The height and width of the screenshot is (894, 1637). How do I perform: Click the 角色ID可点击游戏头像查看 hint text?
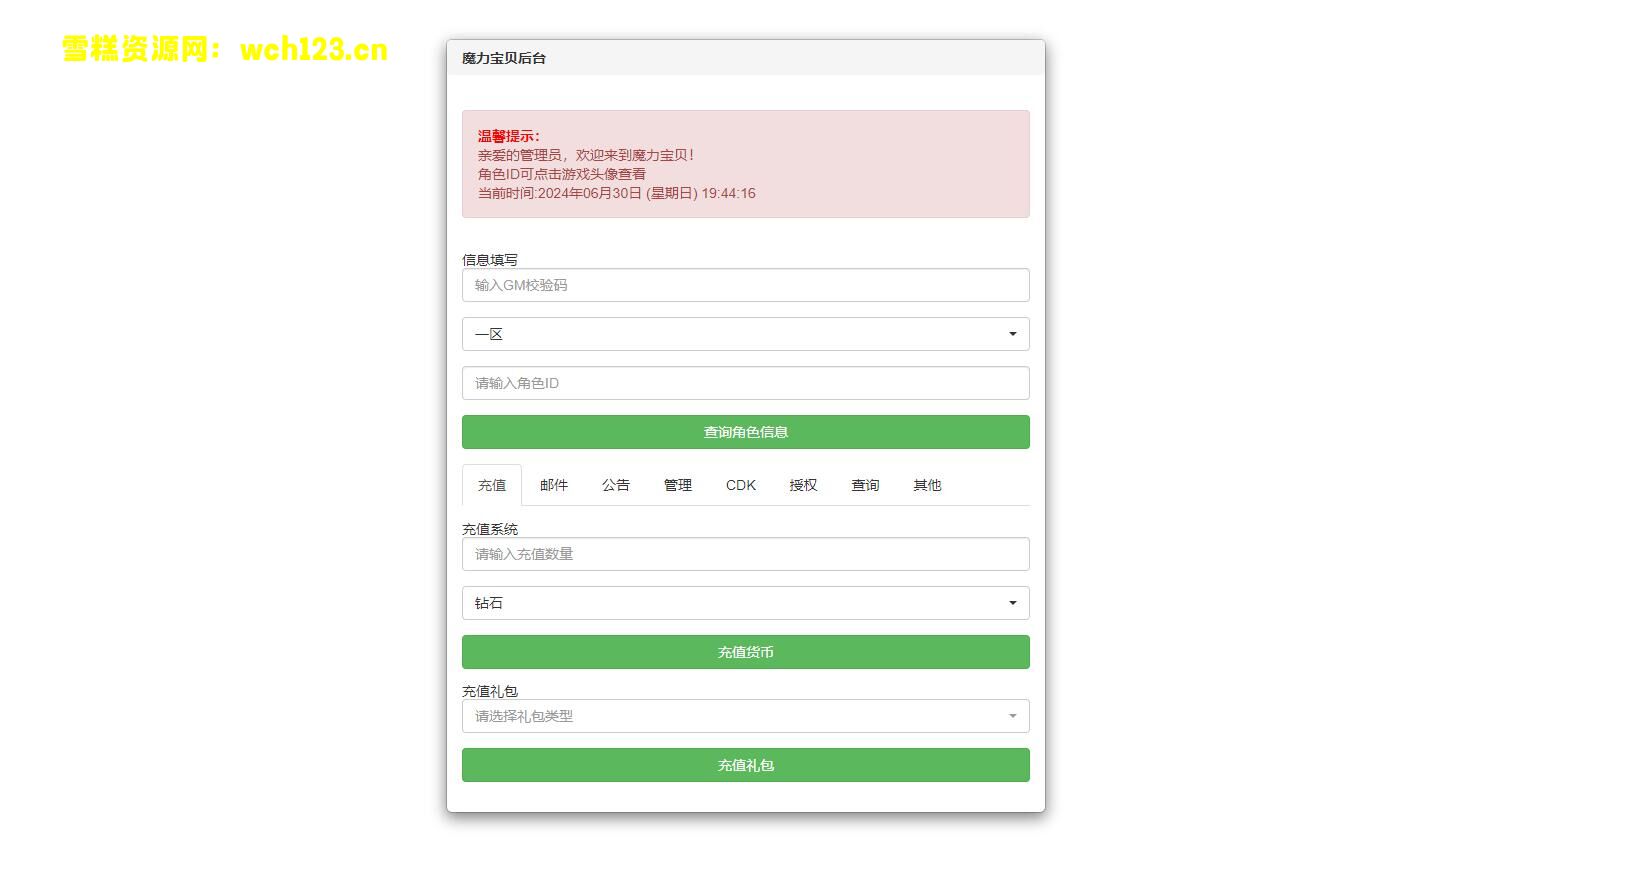[561, 174]
